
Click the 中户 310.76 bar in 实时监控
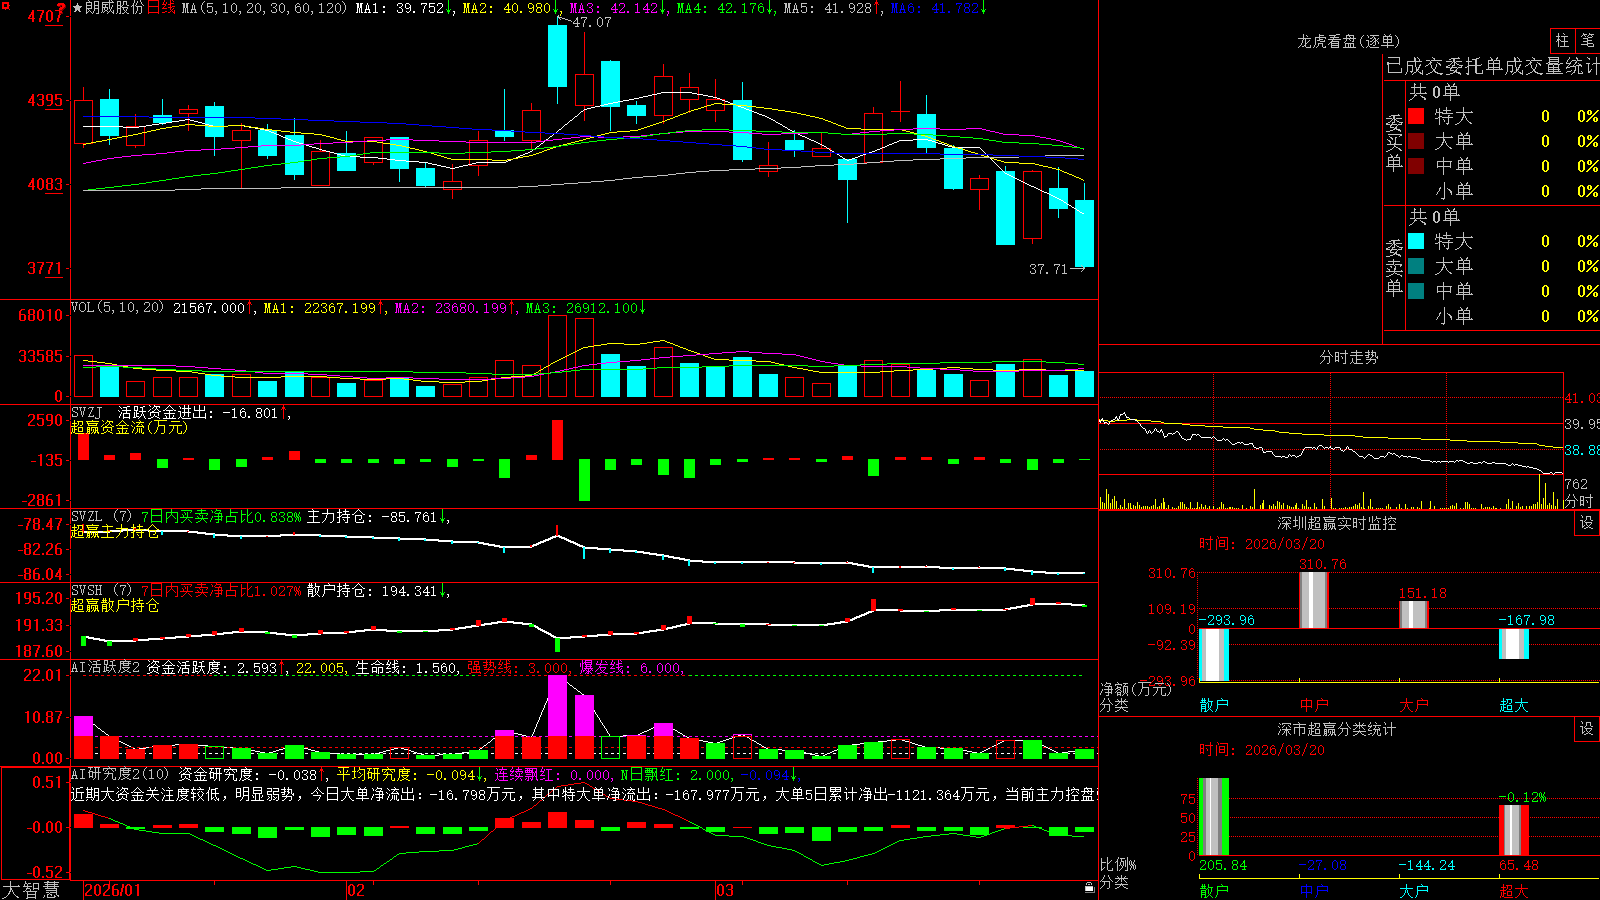[1314, 600]
